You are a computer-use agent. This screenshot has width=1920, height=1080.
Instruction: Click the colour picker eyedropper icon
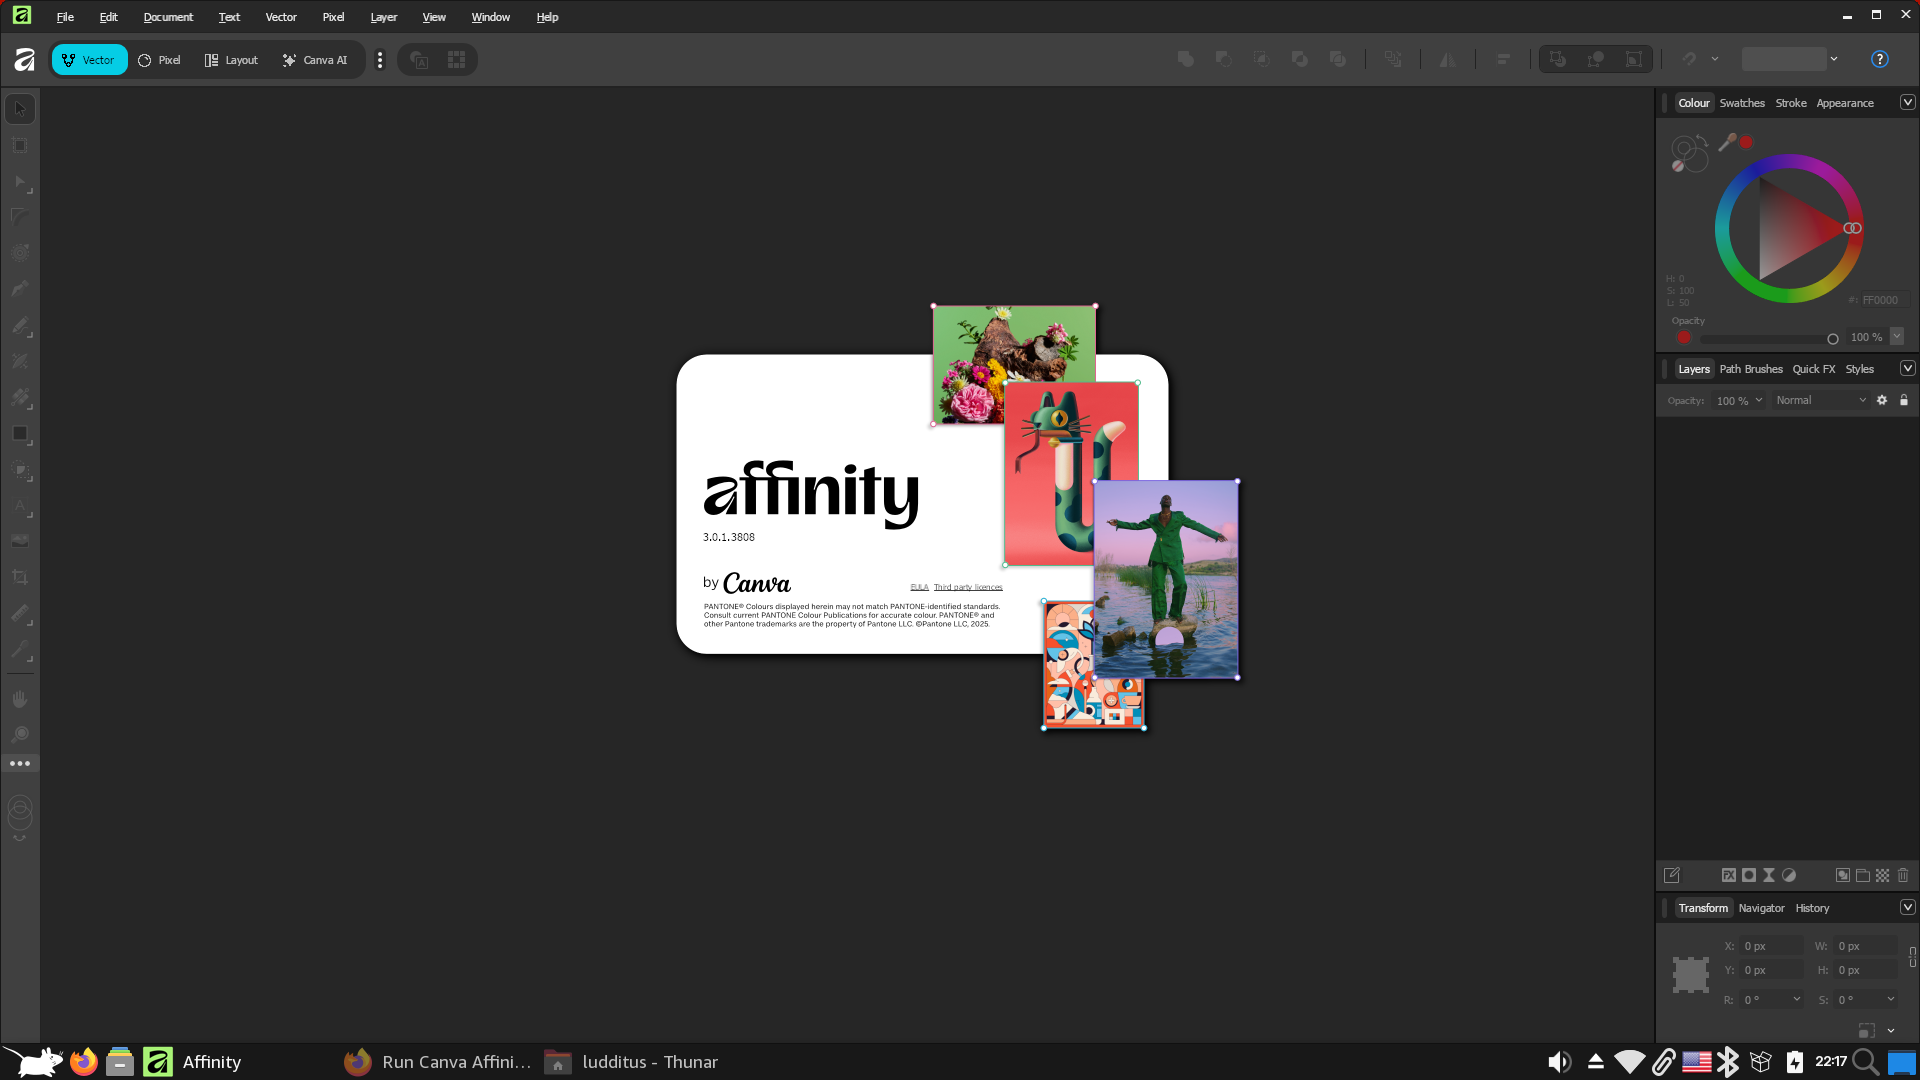click(1727, 143)
